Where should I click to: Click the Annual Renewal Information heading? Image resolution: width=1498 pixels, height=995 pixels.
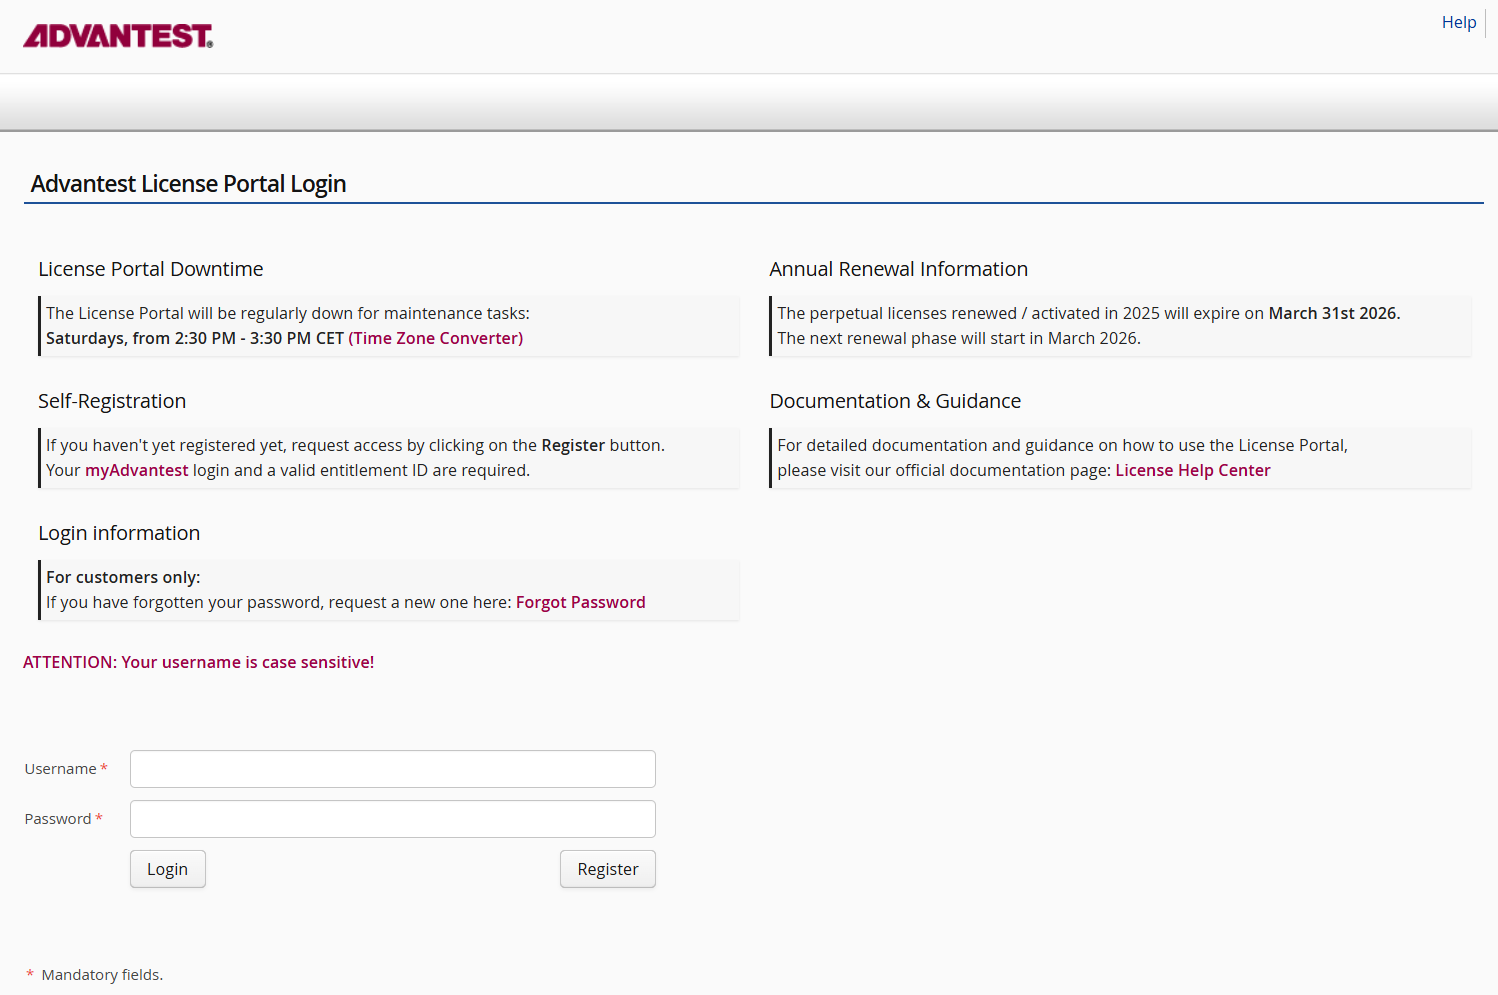(898, 269)
